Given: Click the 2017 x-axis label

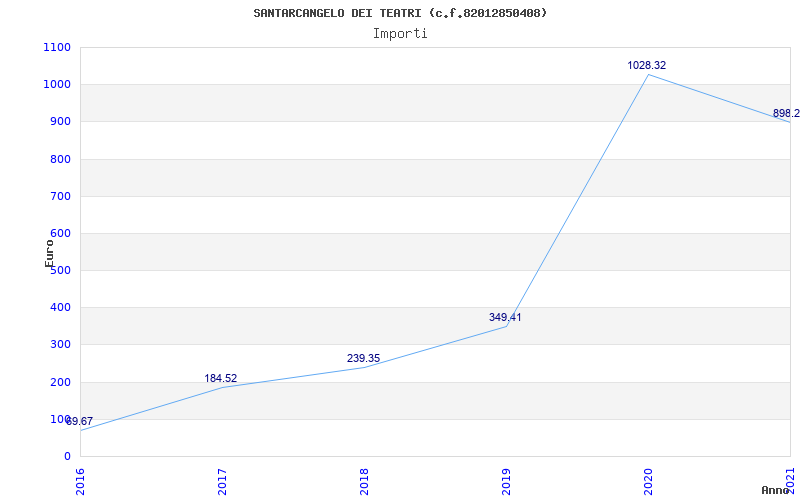Looking at the screenshot, I should click(x=222, y=482).
